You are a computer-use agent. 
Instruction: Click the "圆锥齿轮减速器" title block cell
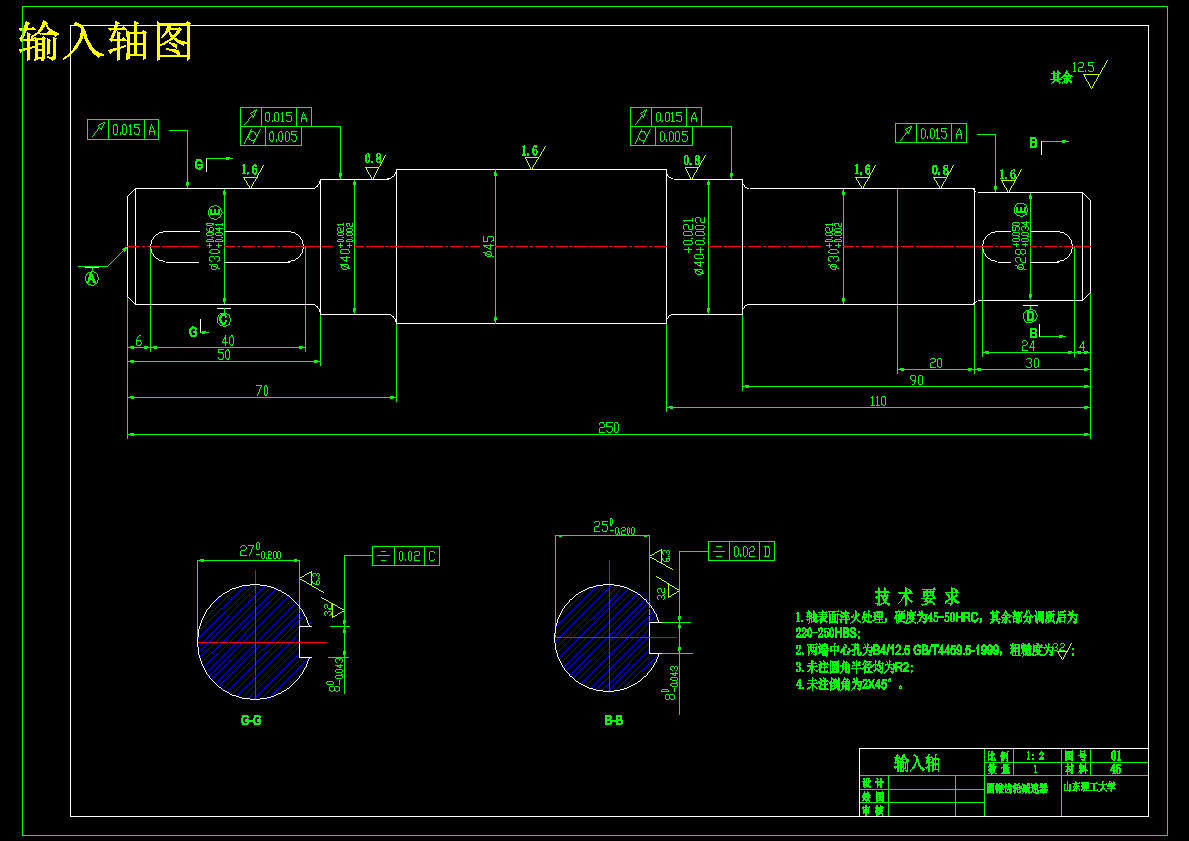[1017, 789]
